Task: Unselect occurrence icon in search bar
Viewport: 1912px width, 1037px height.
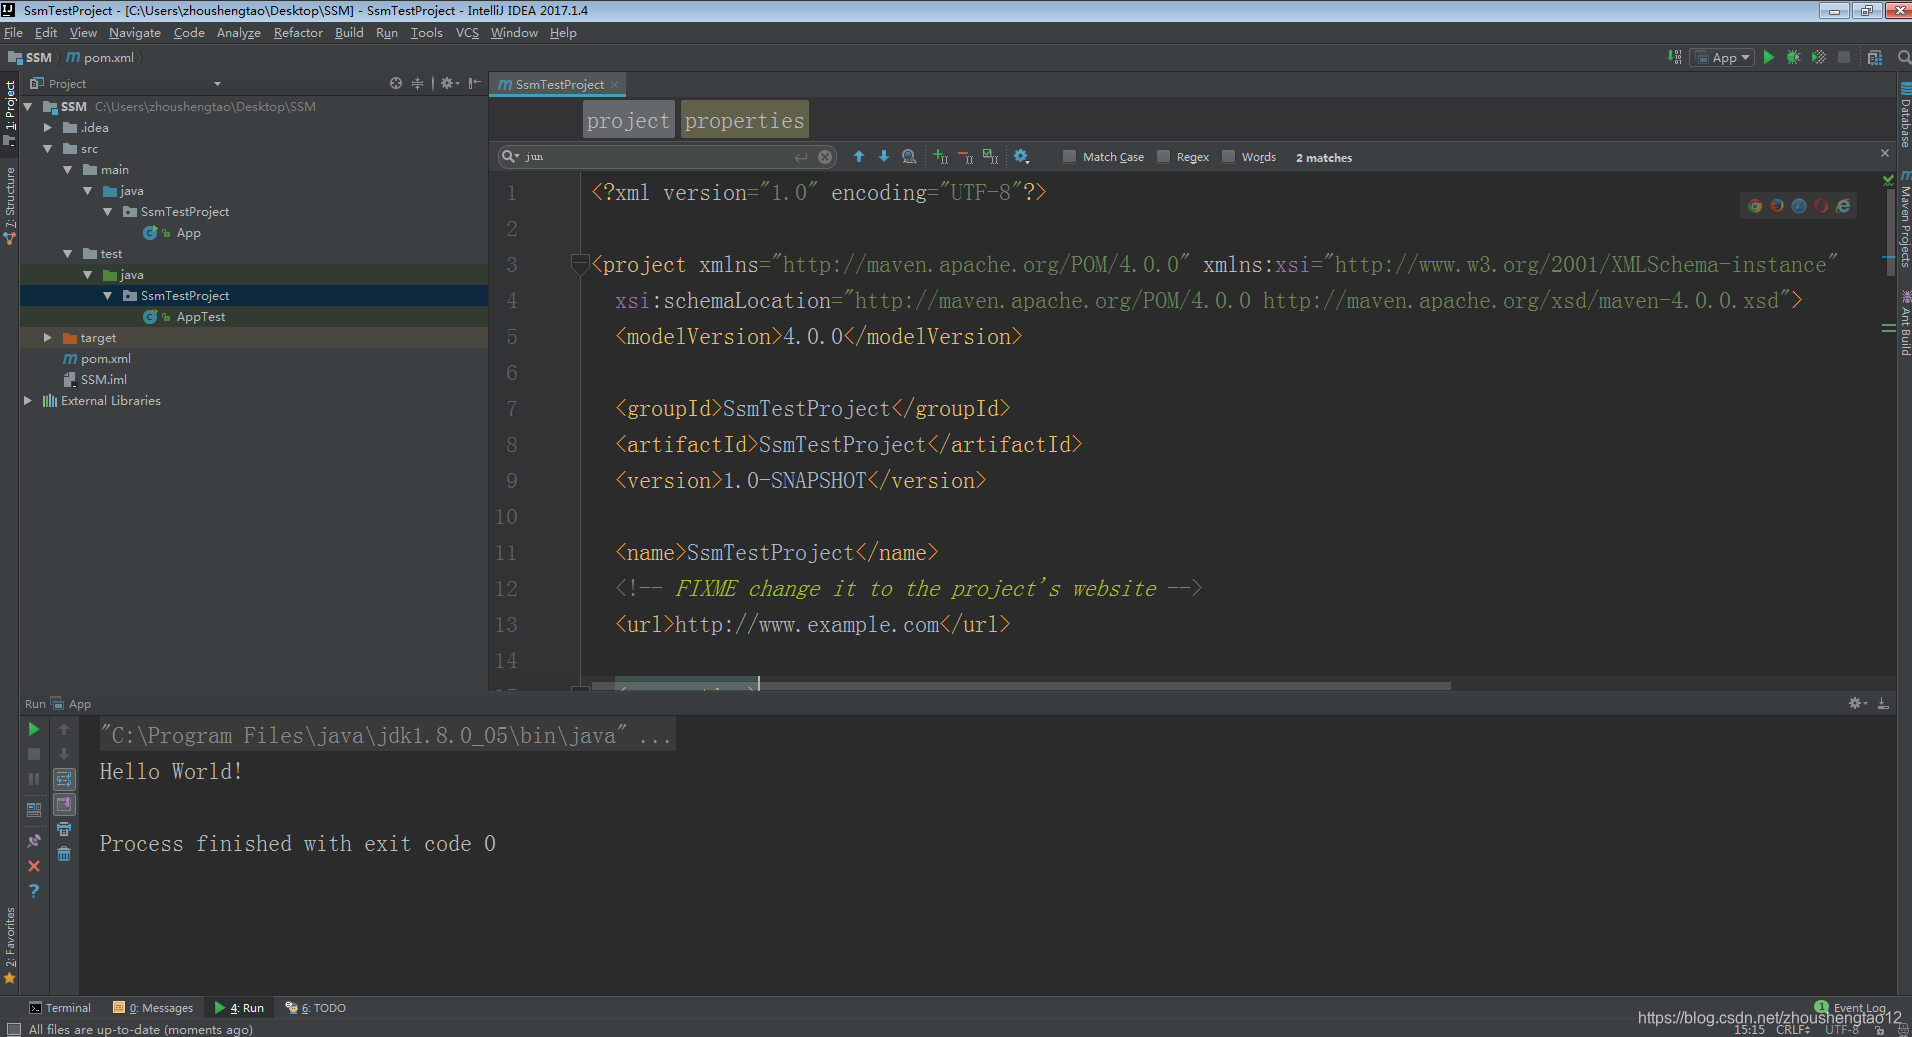Action: pos(965,156)
